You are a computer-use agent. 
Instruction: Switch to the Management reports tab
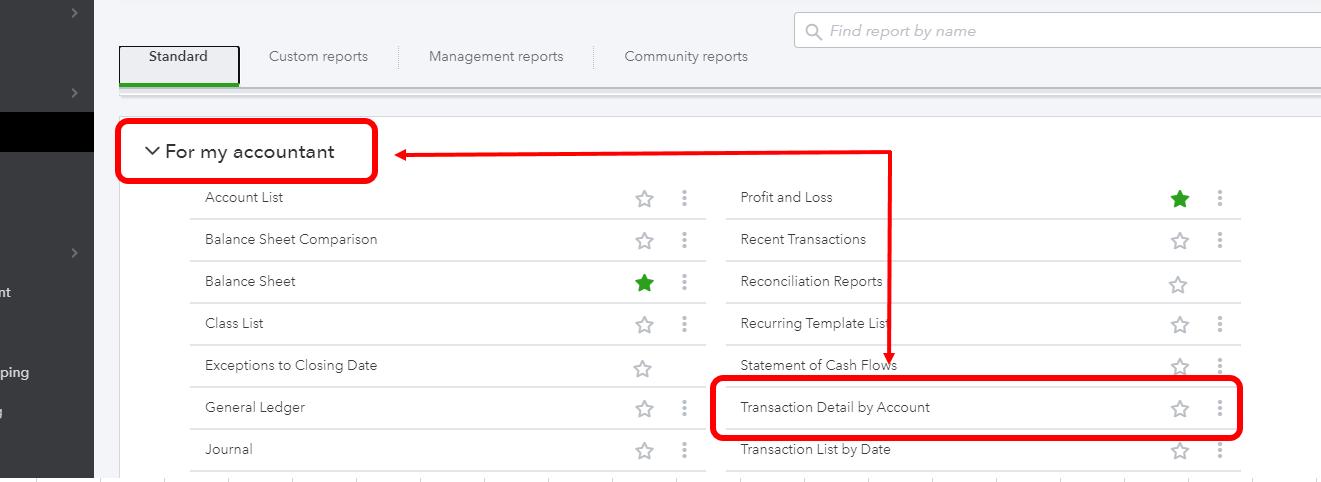pyautogui.click(x=496, y=57)
